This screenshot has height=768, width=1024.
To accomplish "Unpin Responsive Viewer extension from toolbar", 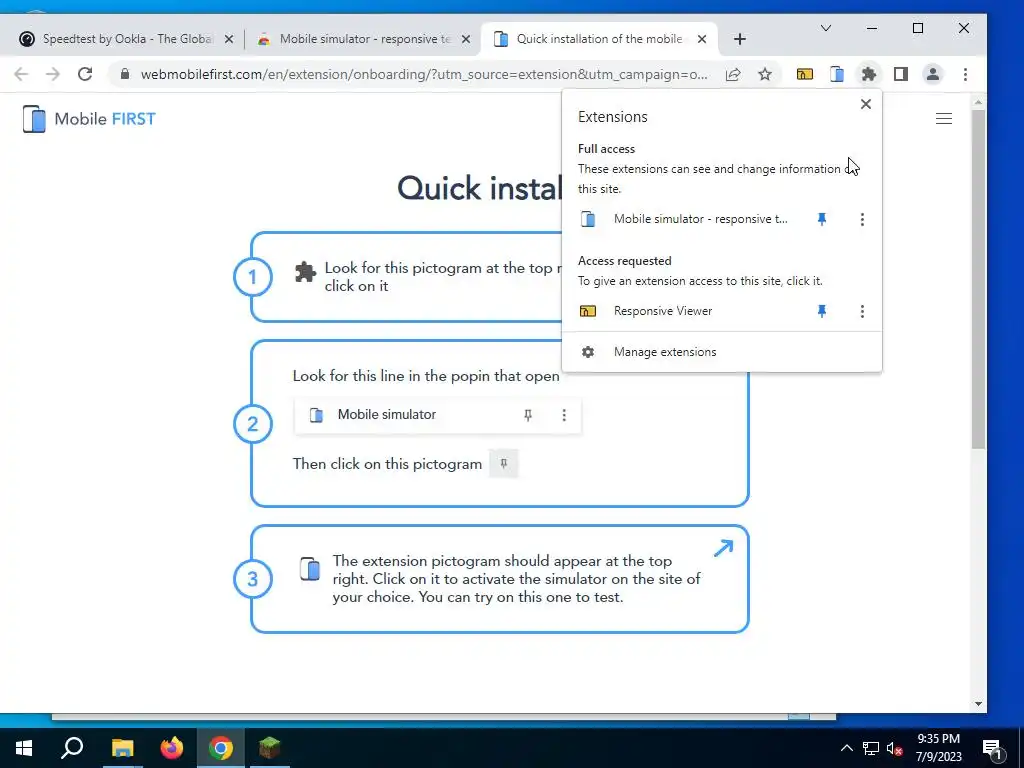I will coord(822,312).
